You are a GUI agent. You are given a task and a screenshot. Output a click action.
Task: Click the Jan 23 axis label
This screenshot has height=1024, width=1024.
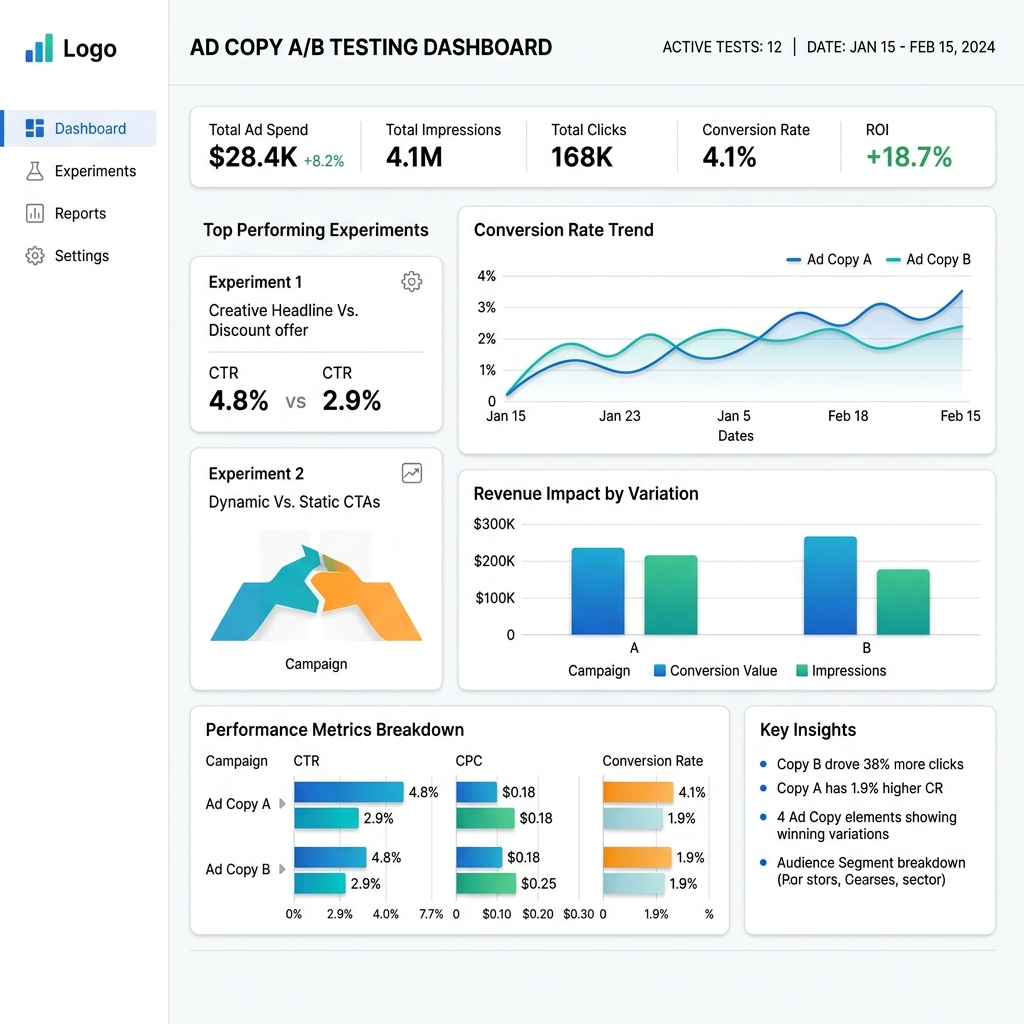[x=620, y=416]
